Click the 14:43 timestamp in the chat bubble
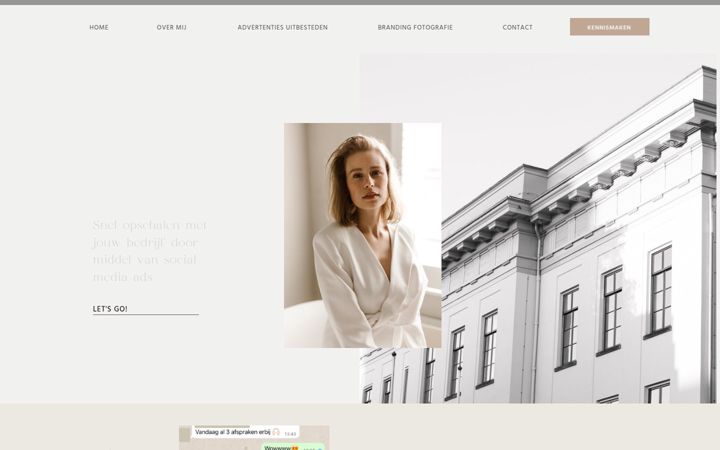Viewport: 720px width, 450px height. point(290,433)
